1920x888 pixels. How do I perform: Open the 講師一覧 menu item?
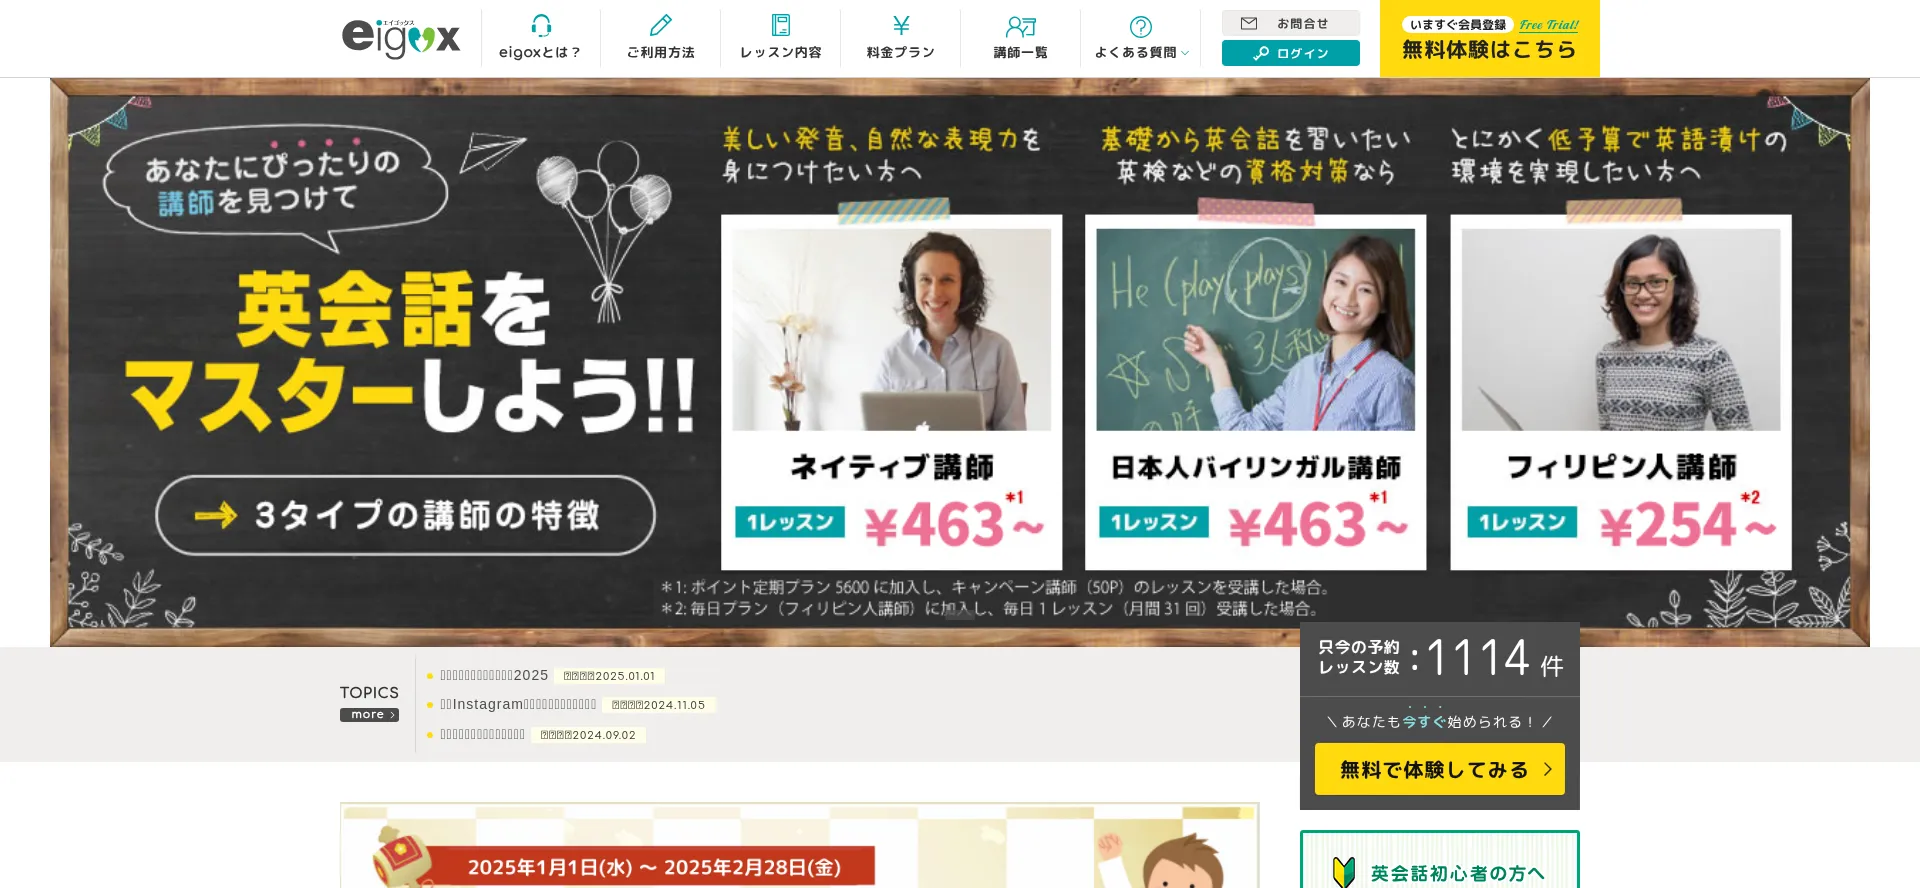pos(1021,39)
